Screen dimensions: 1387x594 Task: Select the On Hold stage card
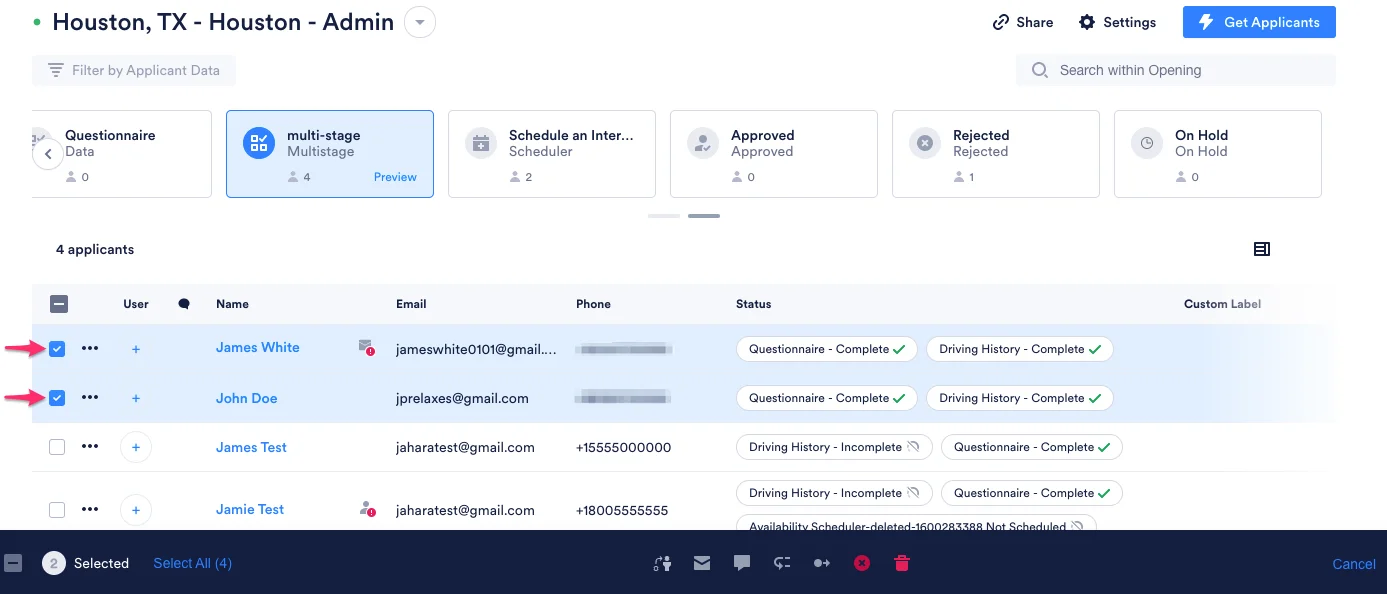1218,154
